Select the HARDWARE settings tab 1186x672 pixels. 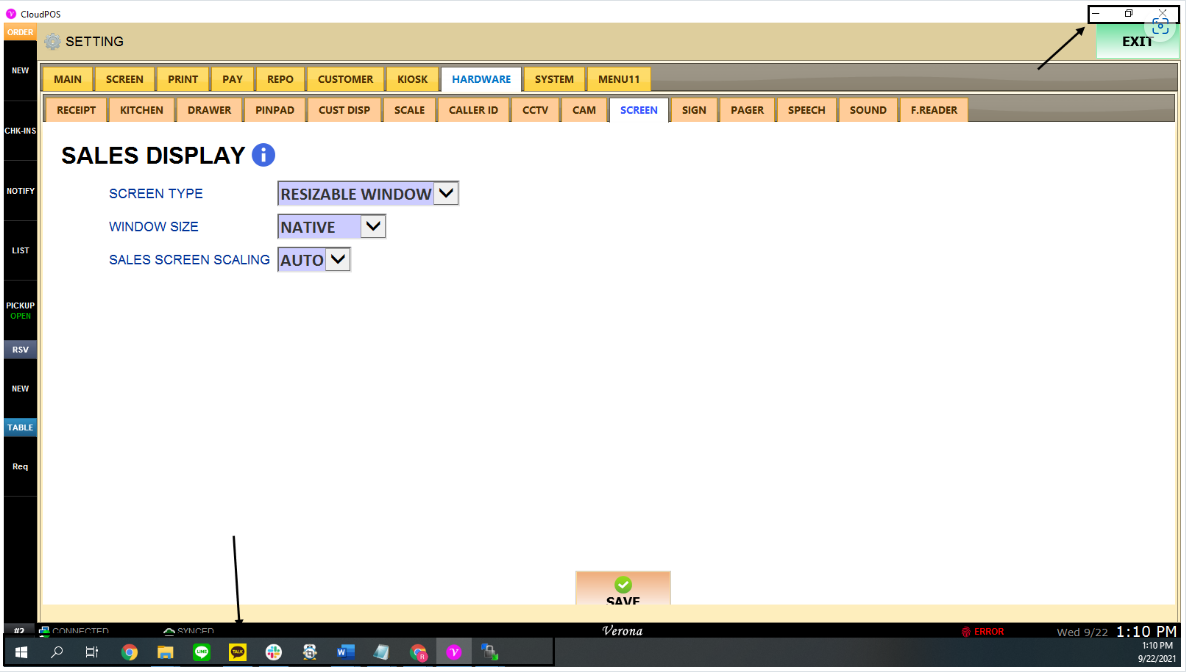click(x=481, y=79)
